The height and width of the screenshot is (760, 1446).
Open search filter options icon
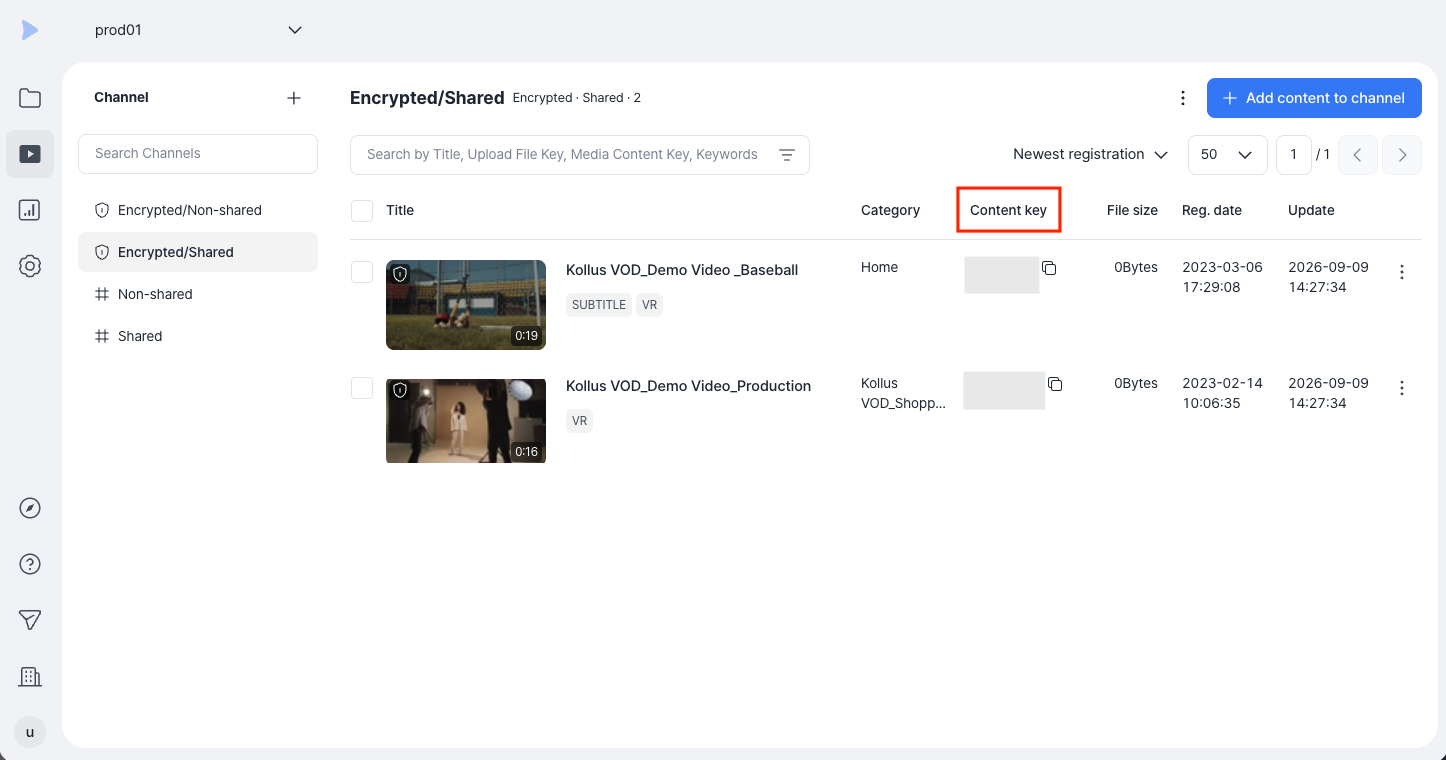pos(787,155)
